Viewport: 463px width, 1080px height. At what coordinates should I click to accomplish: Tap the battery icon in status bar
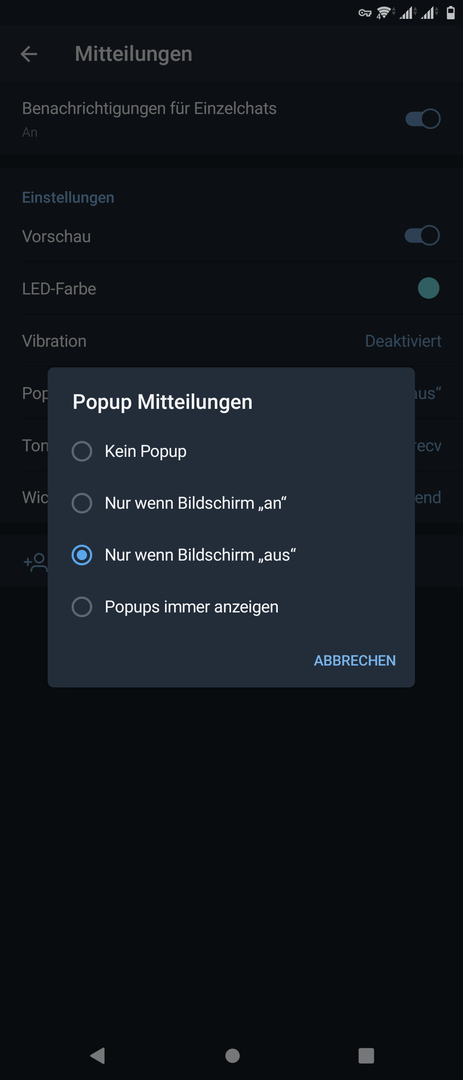(x=451, y=12)
